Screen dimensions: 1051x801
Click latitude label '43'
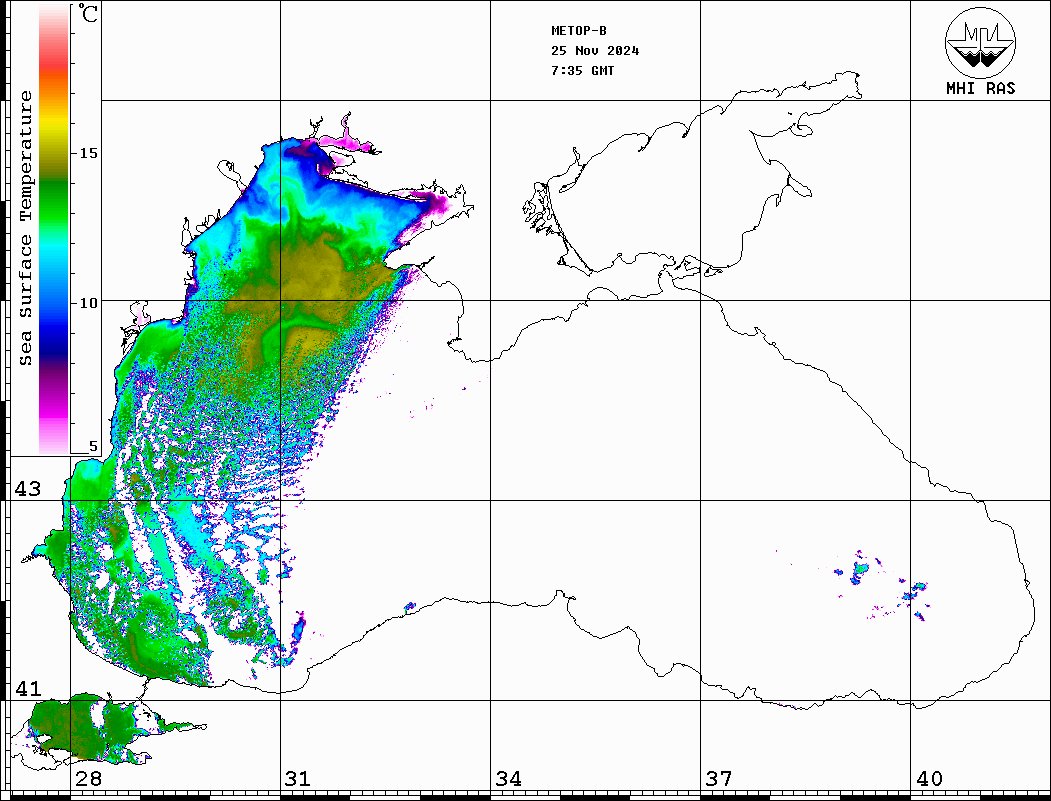click(x=28, y=489)
